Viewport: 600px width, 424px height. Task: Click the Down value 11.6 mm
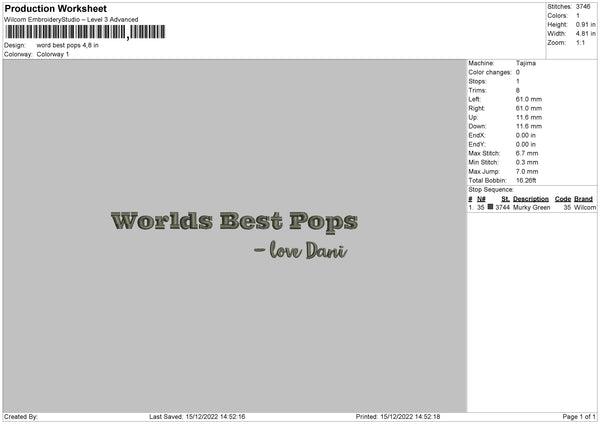pyautogui.click(x=529, y=126)
